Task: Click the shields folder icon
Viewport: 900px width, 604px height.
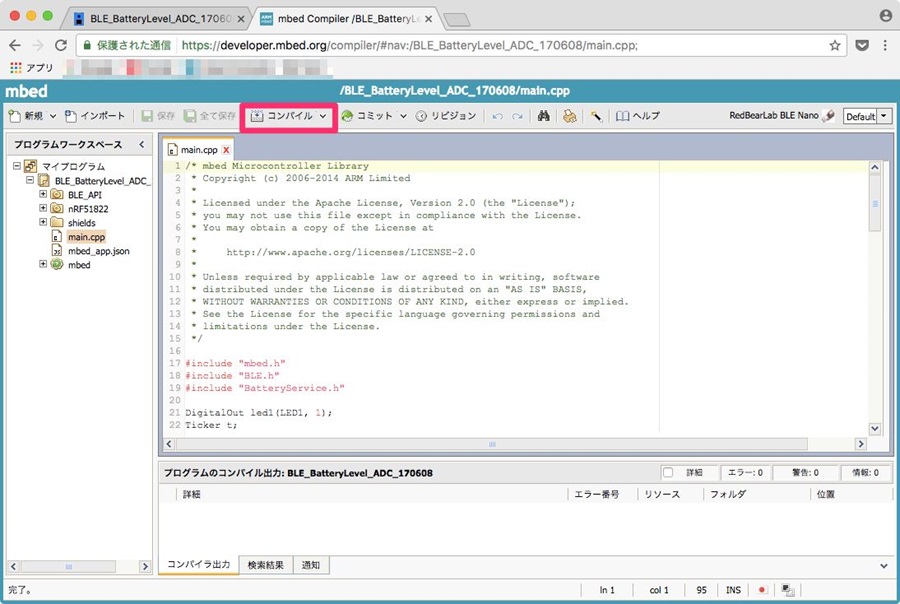Action: tap(57, 222)
